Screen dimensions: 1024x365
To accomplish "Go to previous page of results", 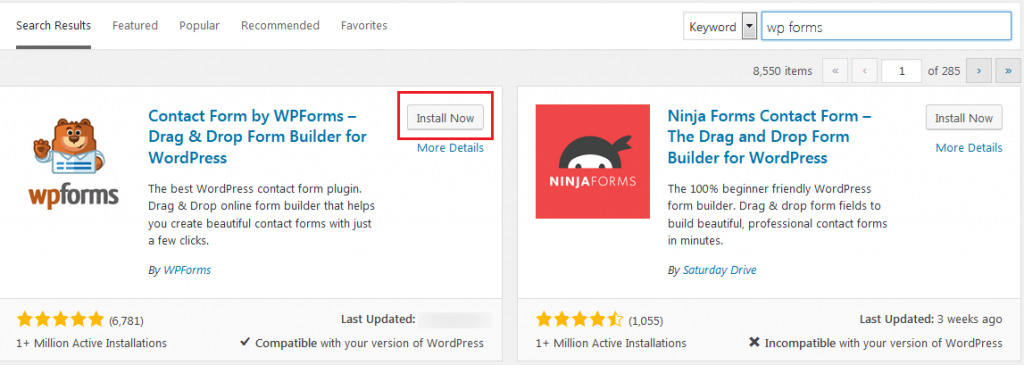I will (x=864, y=71).
